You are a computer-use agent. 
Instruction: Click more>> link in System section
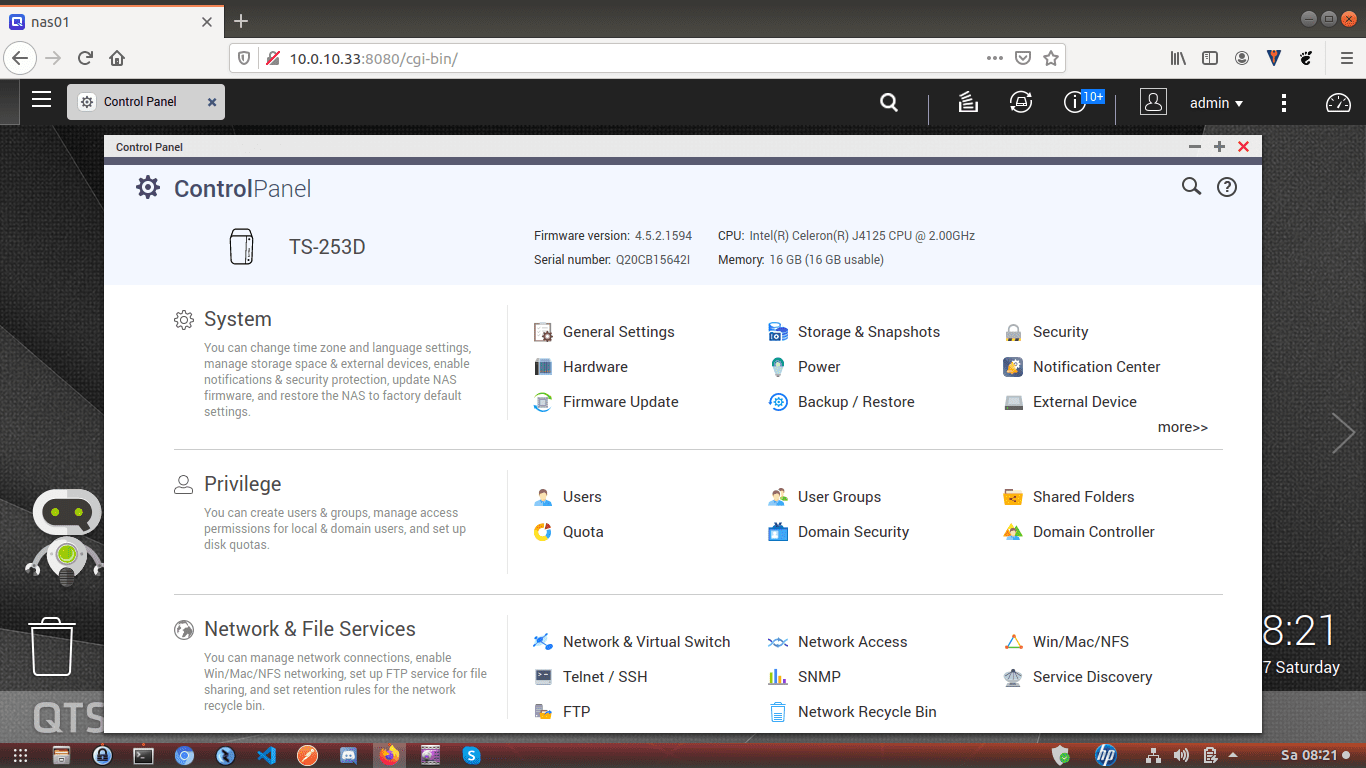(1183, 427)
